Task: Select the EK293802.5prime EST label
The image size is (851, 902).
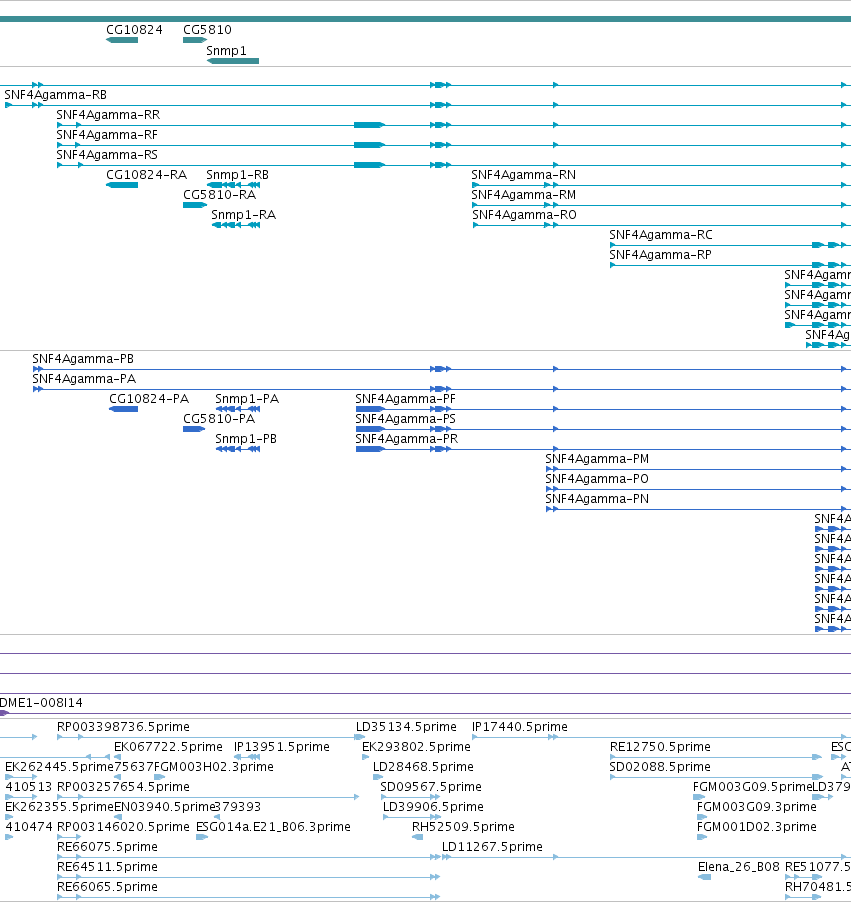Action: point(416,747)
